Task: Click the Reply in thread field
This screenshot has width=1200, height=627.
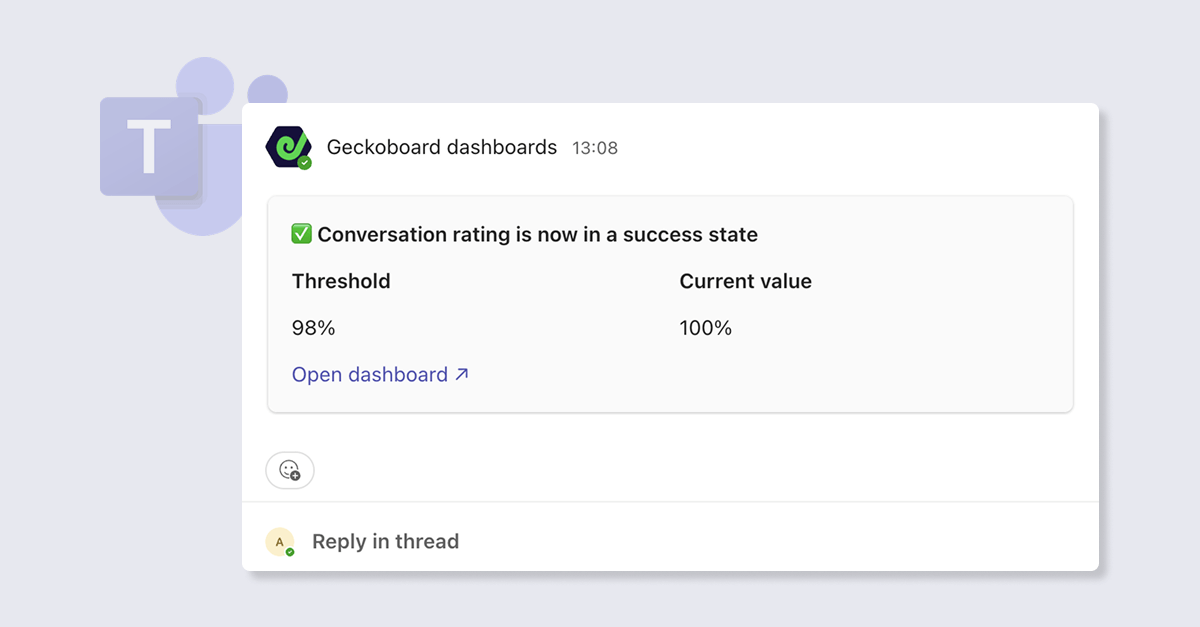Action: click(385, 541)
